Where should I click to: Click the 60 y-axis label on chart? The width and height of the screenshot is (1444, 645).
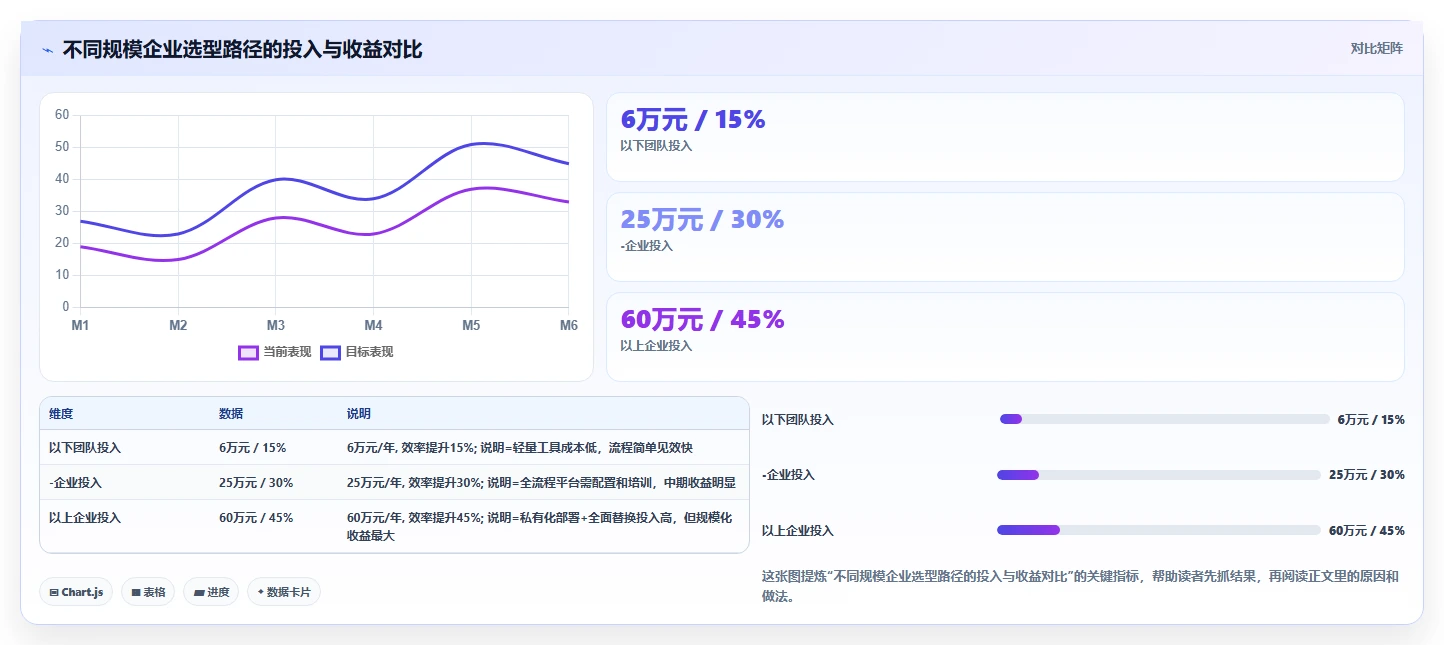62,115
